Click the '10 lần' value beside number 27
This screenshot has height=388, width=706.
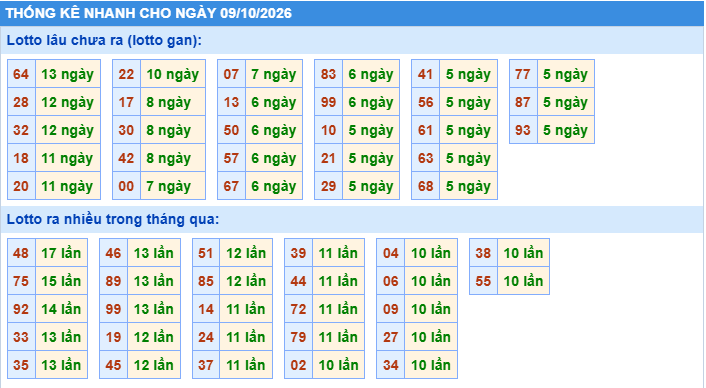[x=431, y=336]
